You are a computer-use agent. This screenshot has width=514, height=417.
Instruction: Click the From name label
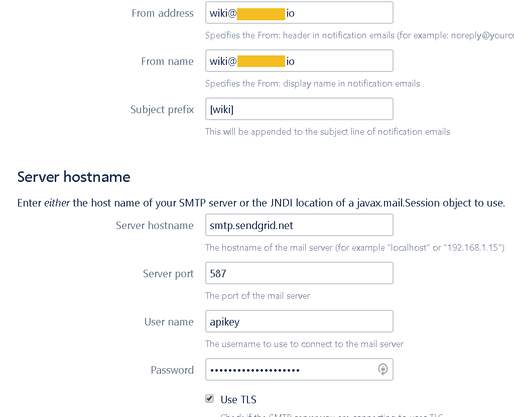167,61
